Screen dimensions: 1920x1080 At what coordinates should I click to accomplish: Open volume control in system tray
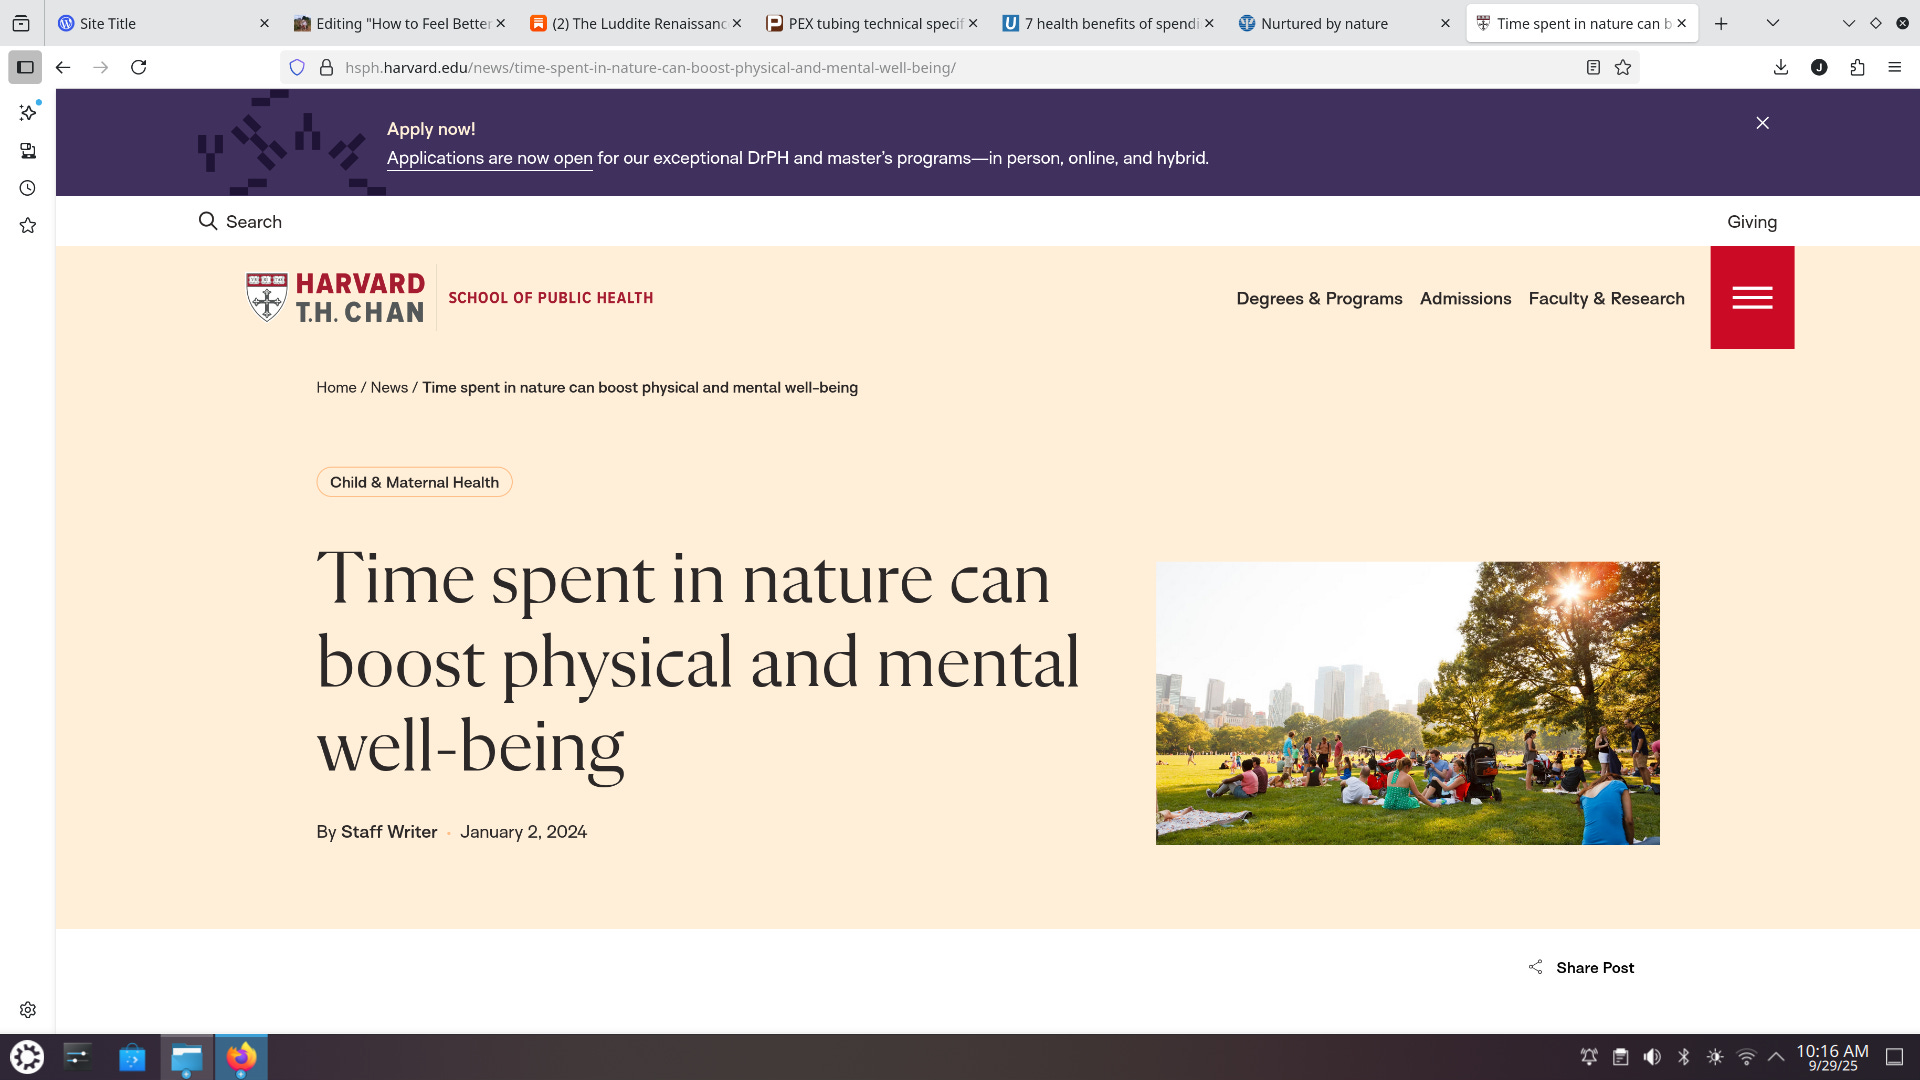pos(1652,1057)
